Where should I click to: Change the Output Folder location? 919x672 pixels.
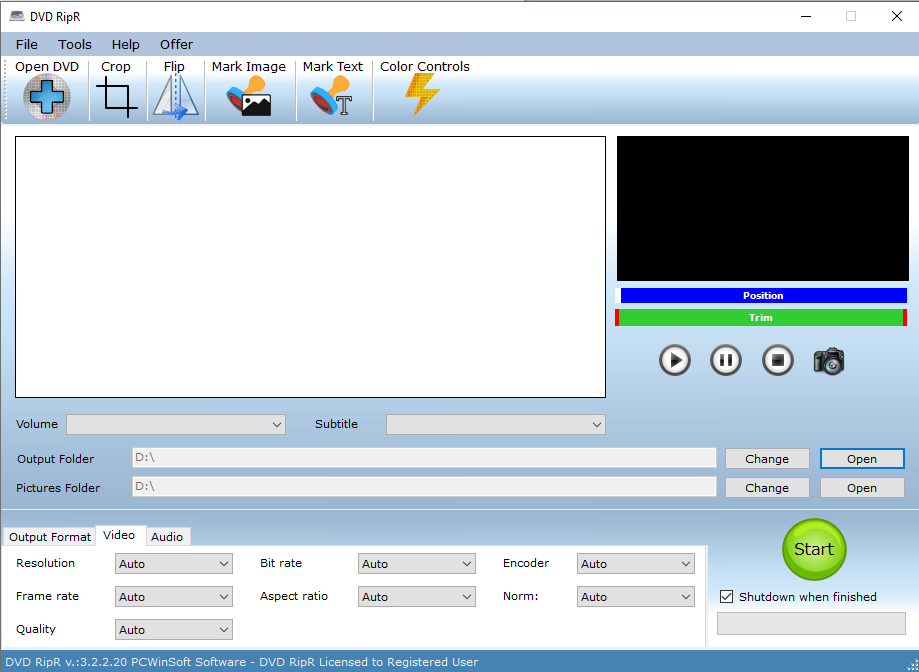tap(767, 459)
